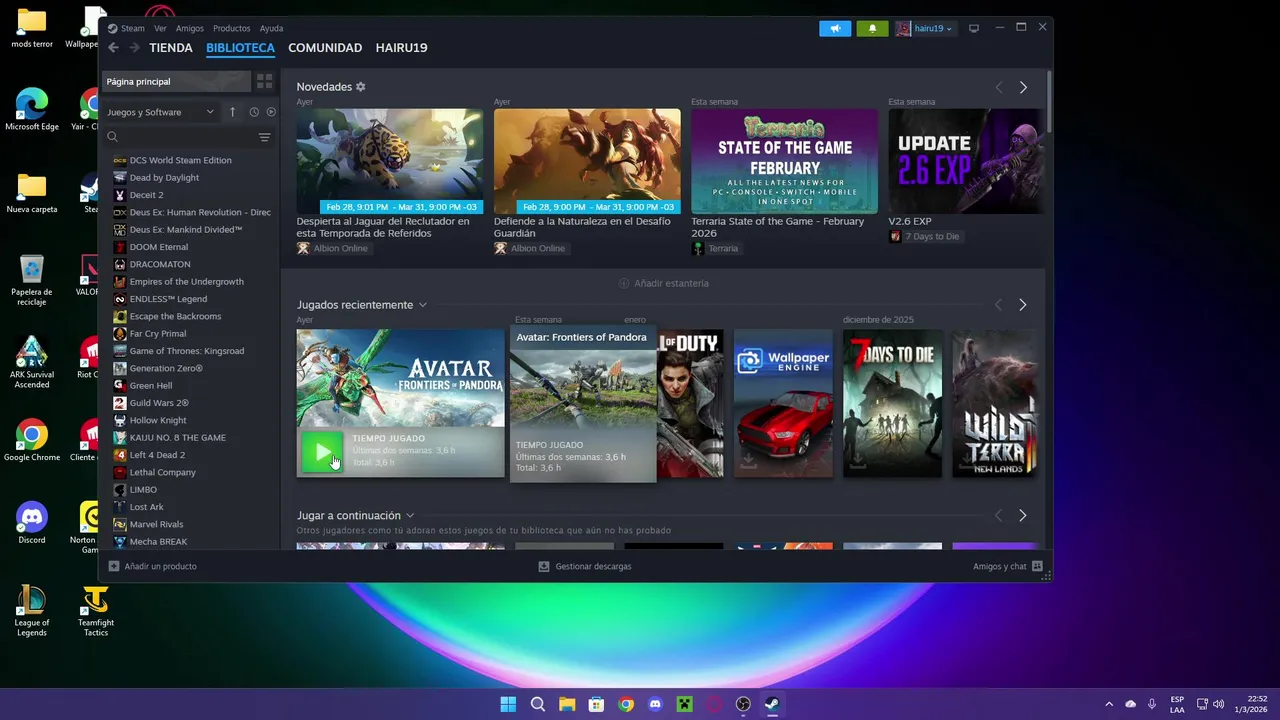Open the HAIRU19 profile tab

tap(402, 48)
